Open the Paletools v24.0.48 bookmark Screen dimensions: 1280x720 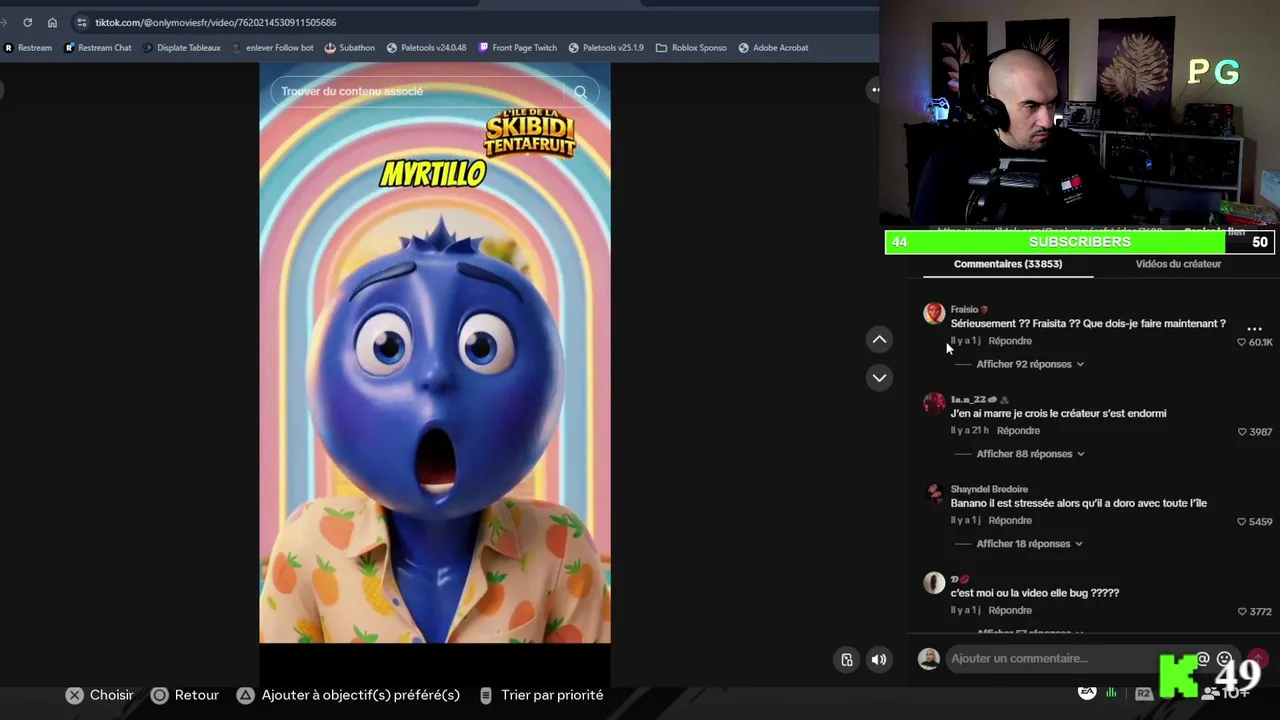pos(426,47)
